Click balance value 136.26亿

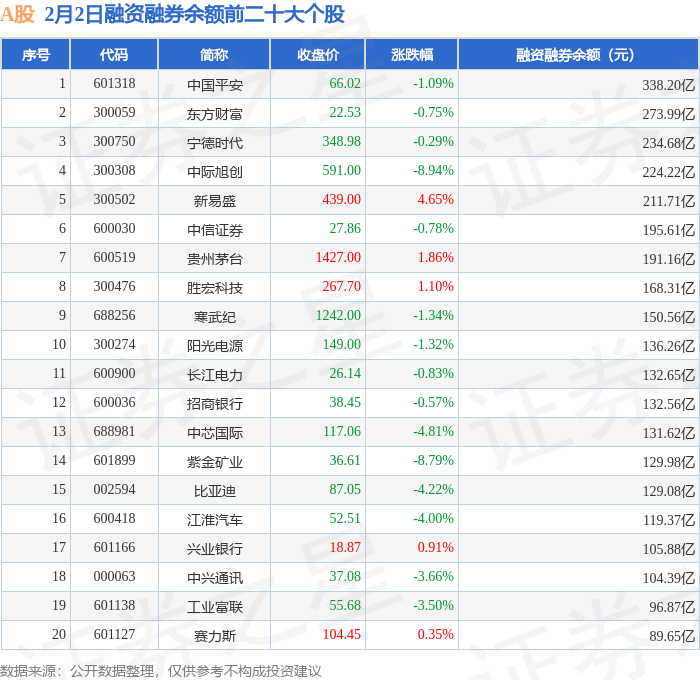(x=668, y=346)
